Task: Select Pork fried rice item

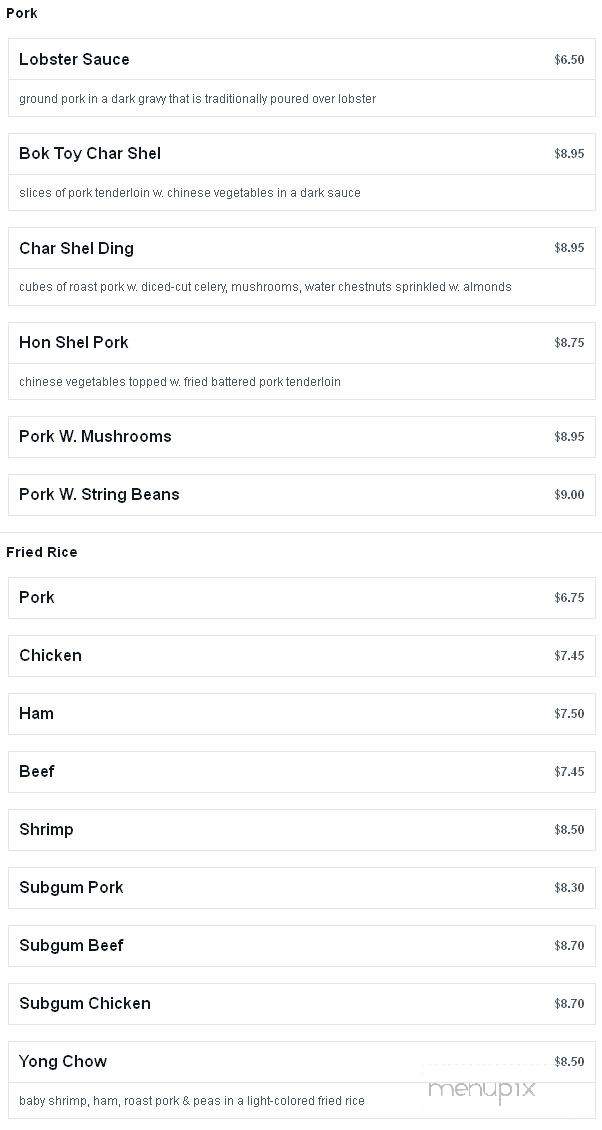Action: pos(302,597)
